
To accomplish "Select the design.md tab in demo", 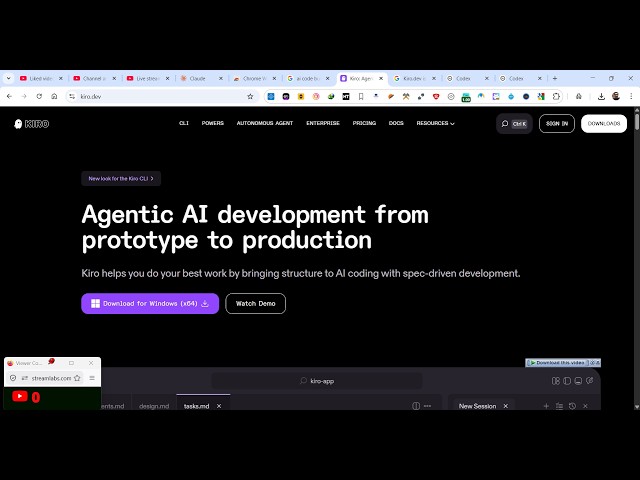I will [154, 406].
